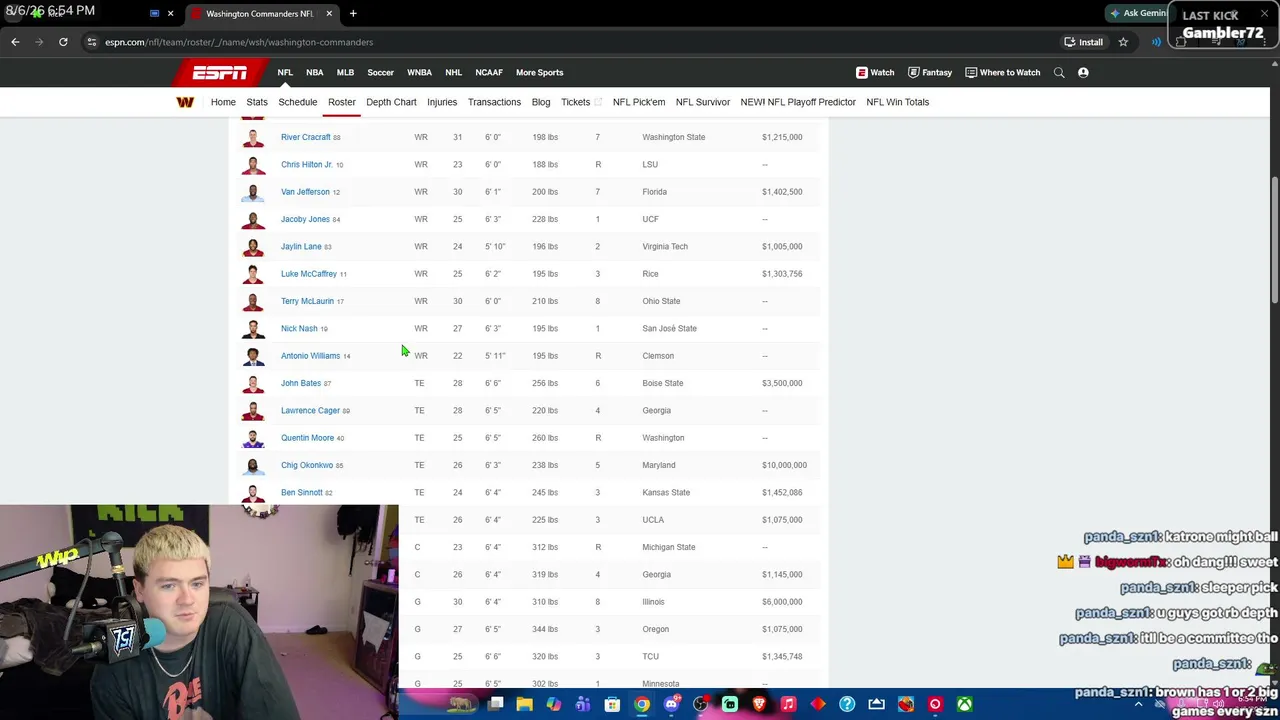Open Antonio Williams player page
This screenshot has width=1280, height=720.
310,355
